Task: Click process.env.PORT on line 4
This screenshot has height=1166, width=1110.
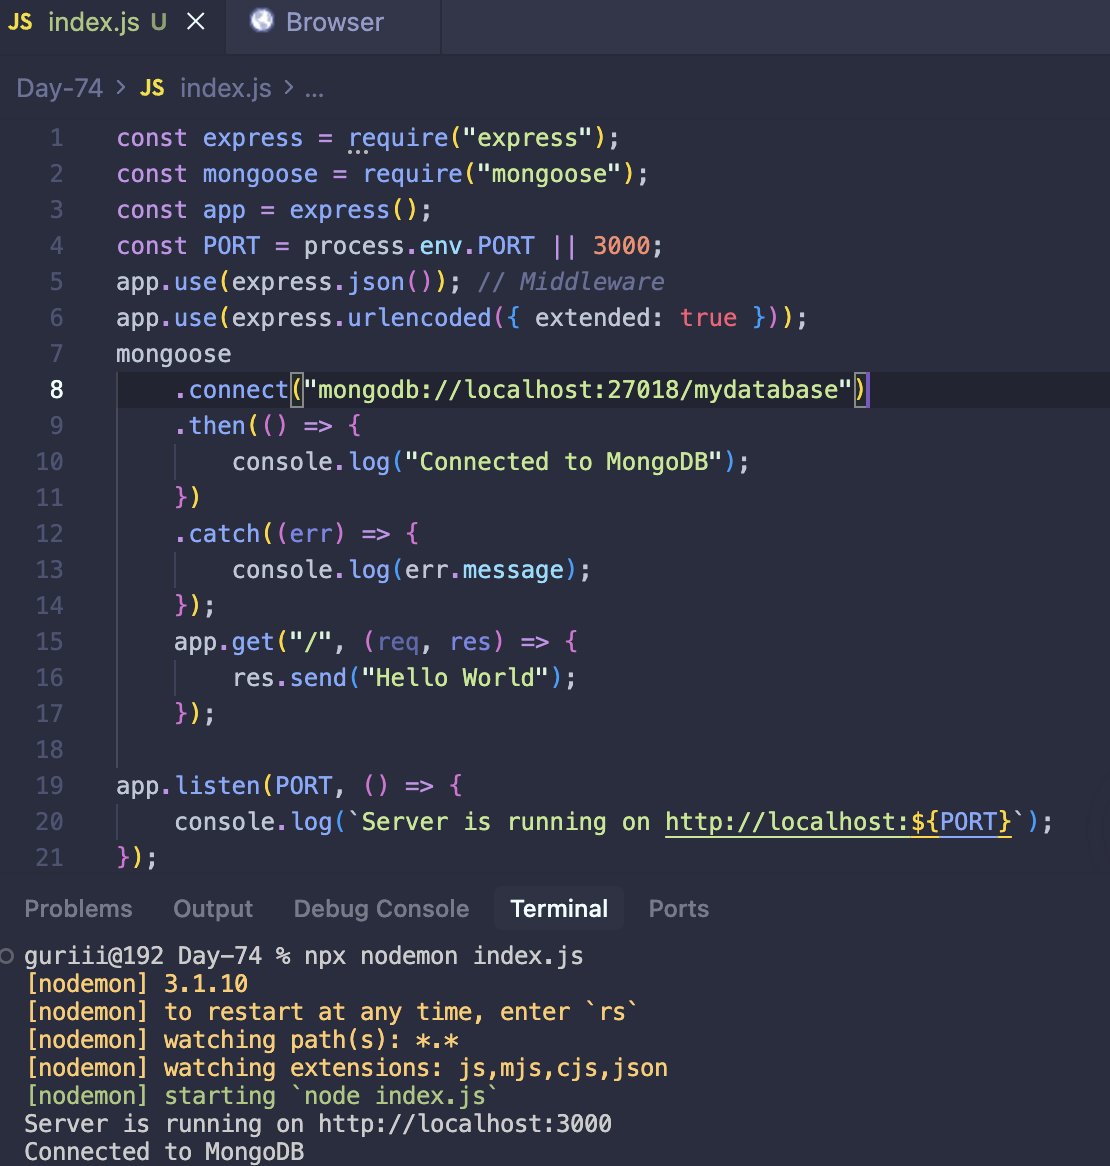Action: [419, 246]
